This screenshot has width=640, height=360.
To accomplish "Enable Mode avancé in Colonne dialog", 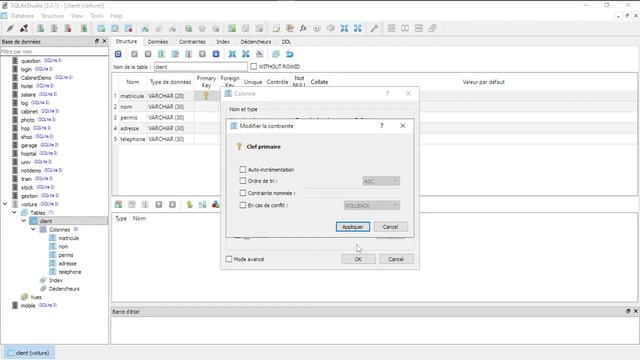I will pos(229,259).
